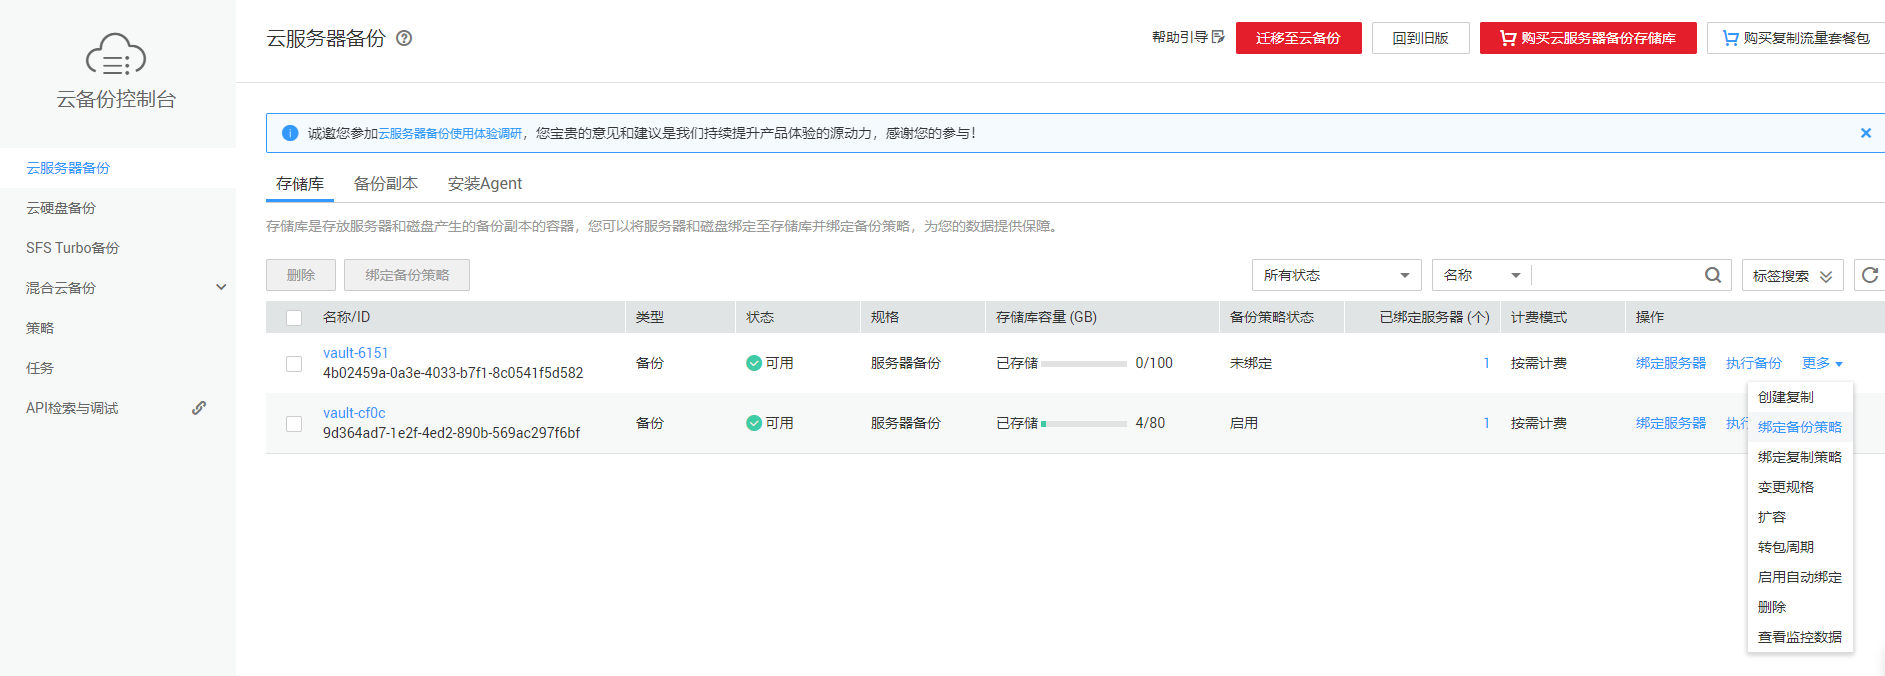Open the 所有状态 status filter dropdown
The height and width of the screenshot is (676, 1885).
[x=1337, y=275]
